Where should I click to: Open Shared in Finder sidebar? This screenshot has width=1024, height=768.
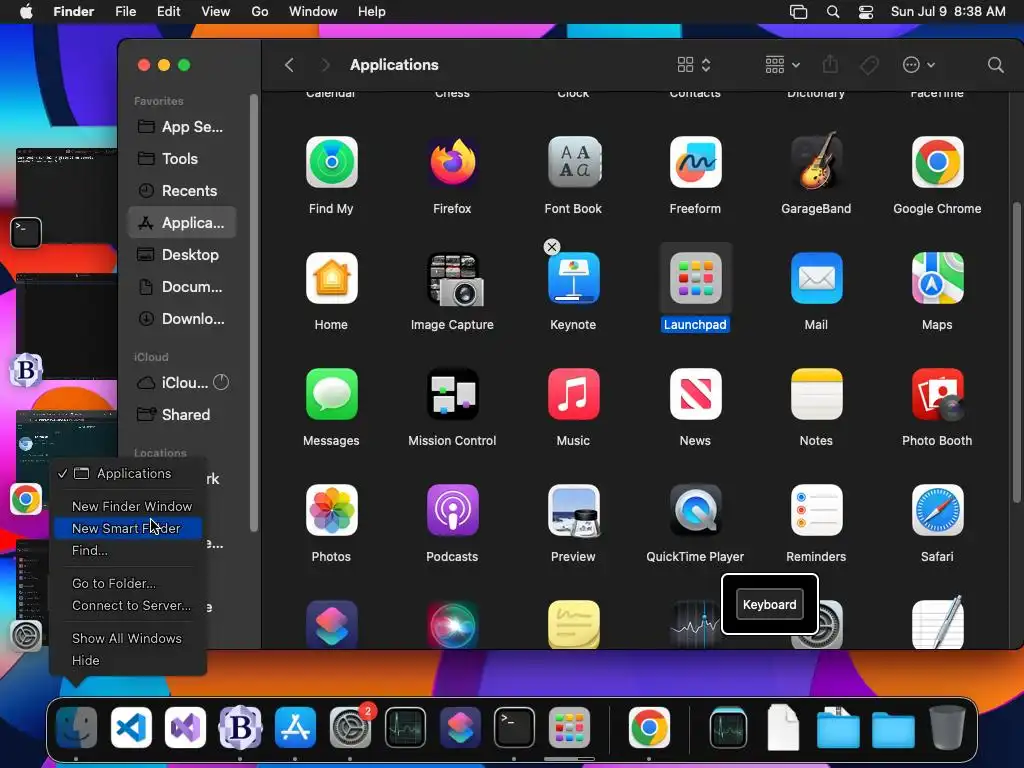(182, 415)
